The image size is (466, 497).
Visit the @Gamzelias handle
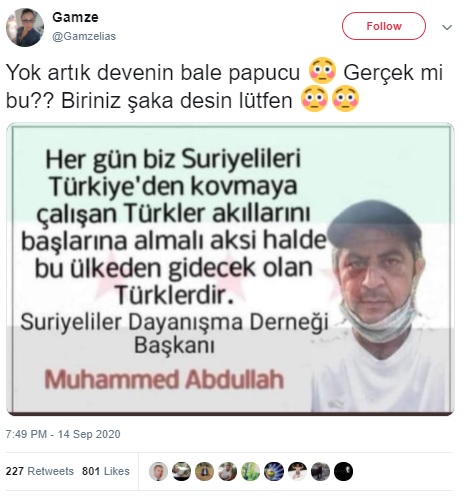pyautogui.click(x=84, y=36)
